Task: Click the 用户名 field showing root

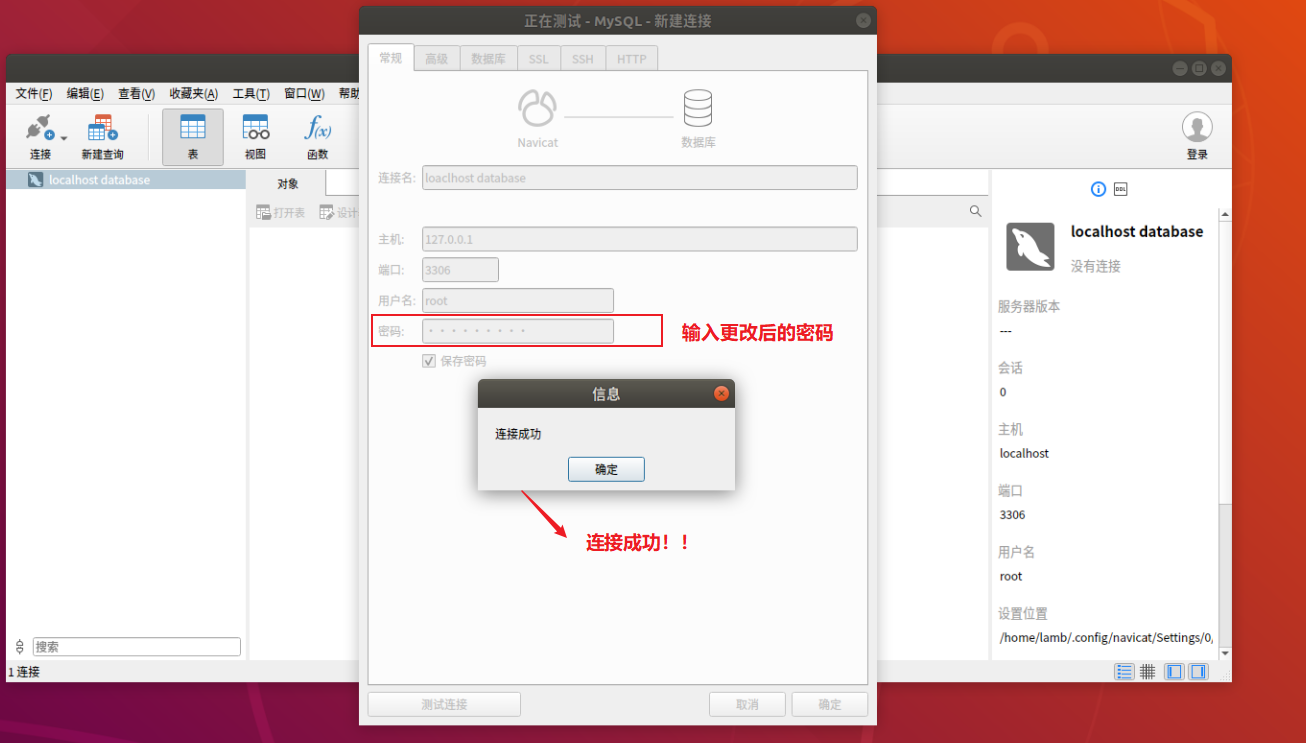Action: (x=518, y=301)
